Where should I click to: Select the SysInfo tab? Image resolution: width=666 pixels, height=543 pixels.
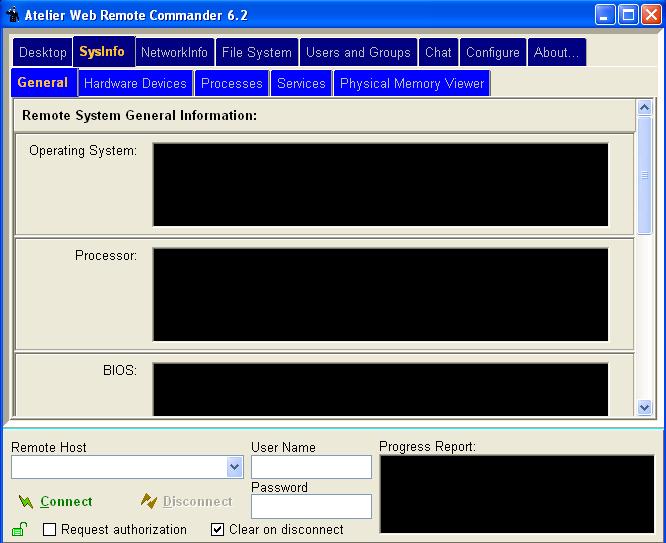click(x=104, y=51)
